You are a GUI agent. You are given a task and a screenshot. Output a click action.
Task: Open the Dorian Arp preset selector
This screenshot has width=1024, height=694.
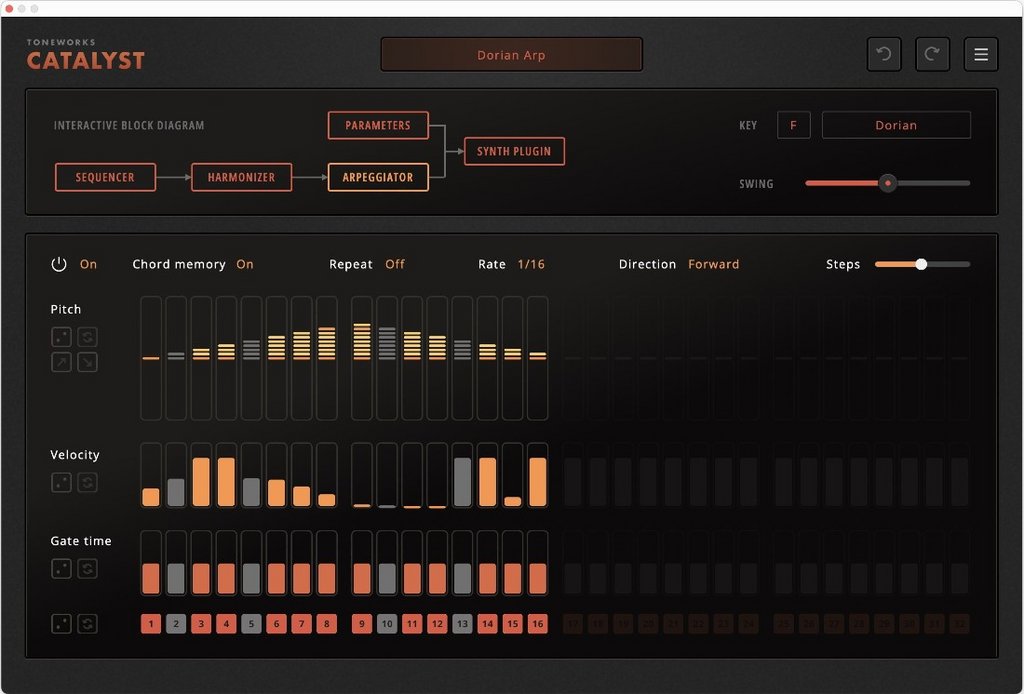click(x=511, y=54)
